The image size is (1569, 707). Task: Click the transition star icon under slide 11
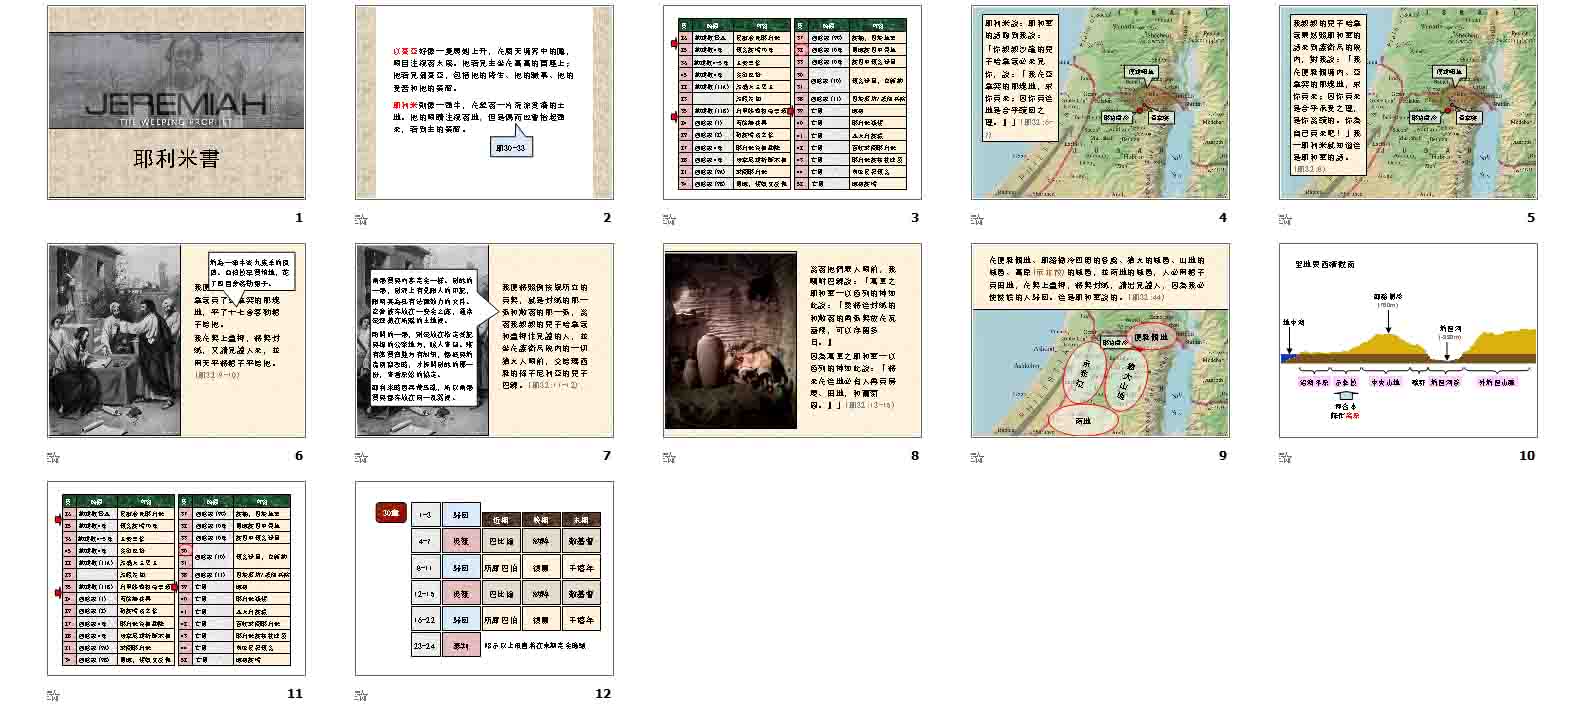click(x=53, y=695)
